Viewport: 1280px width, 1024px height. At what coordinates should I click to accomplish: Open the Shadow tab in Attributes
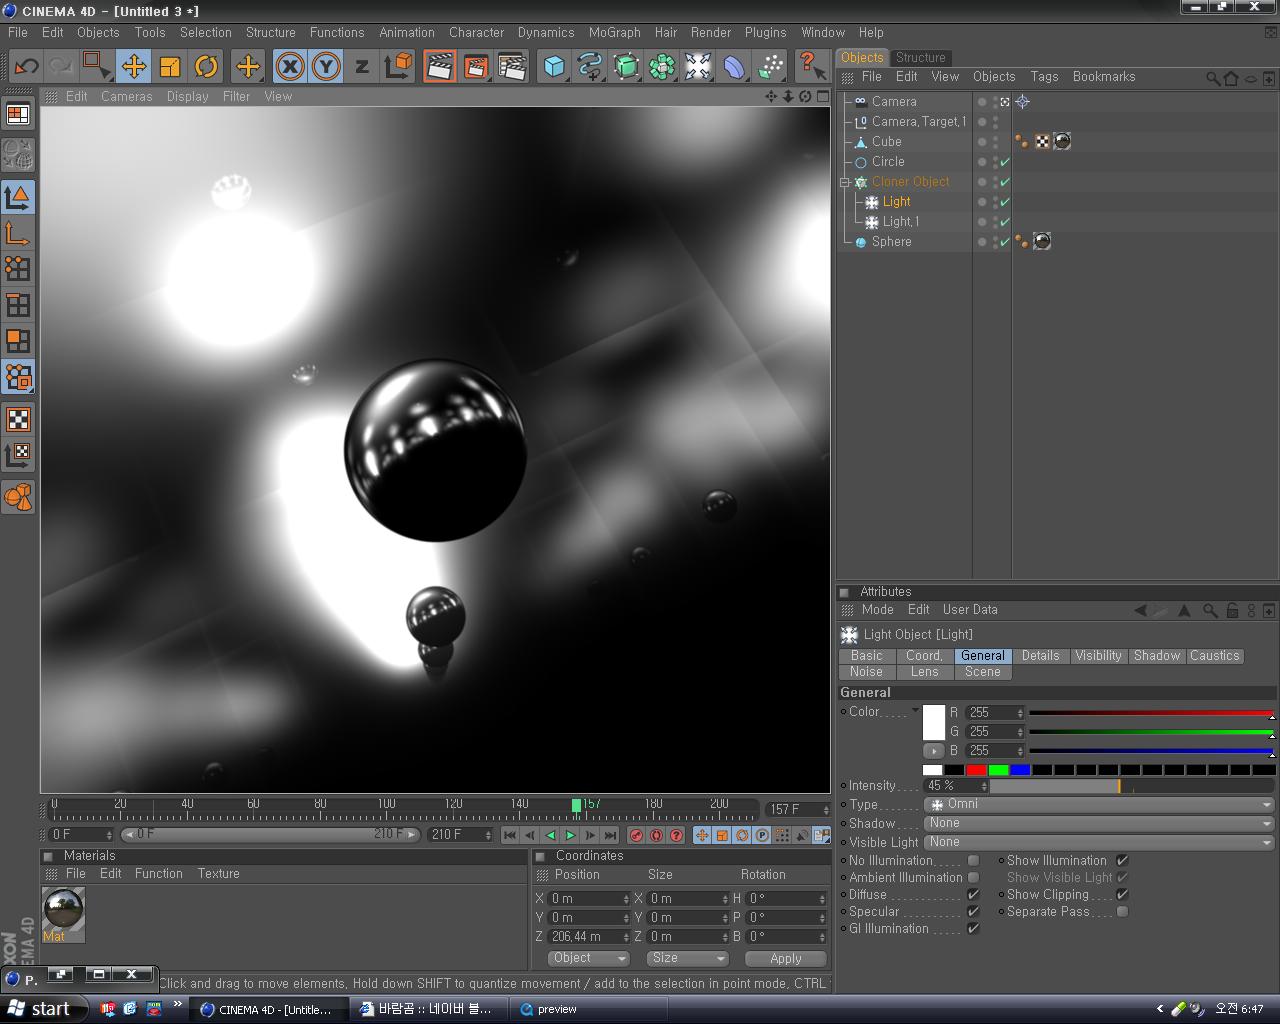pyautogui.click(x=1157, y=656)
